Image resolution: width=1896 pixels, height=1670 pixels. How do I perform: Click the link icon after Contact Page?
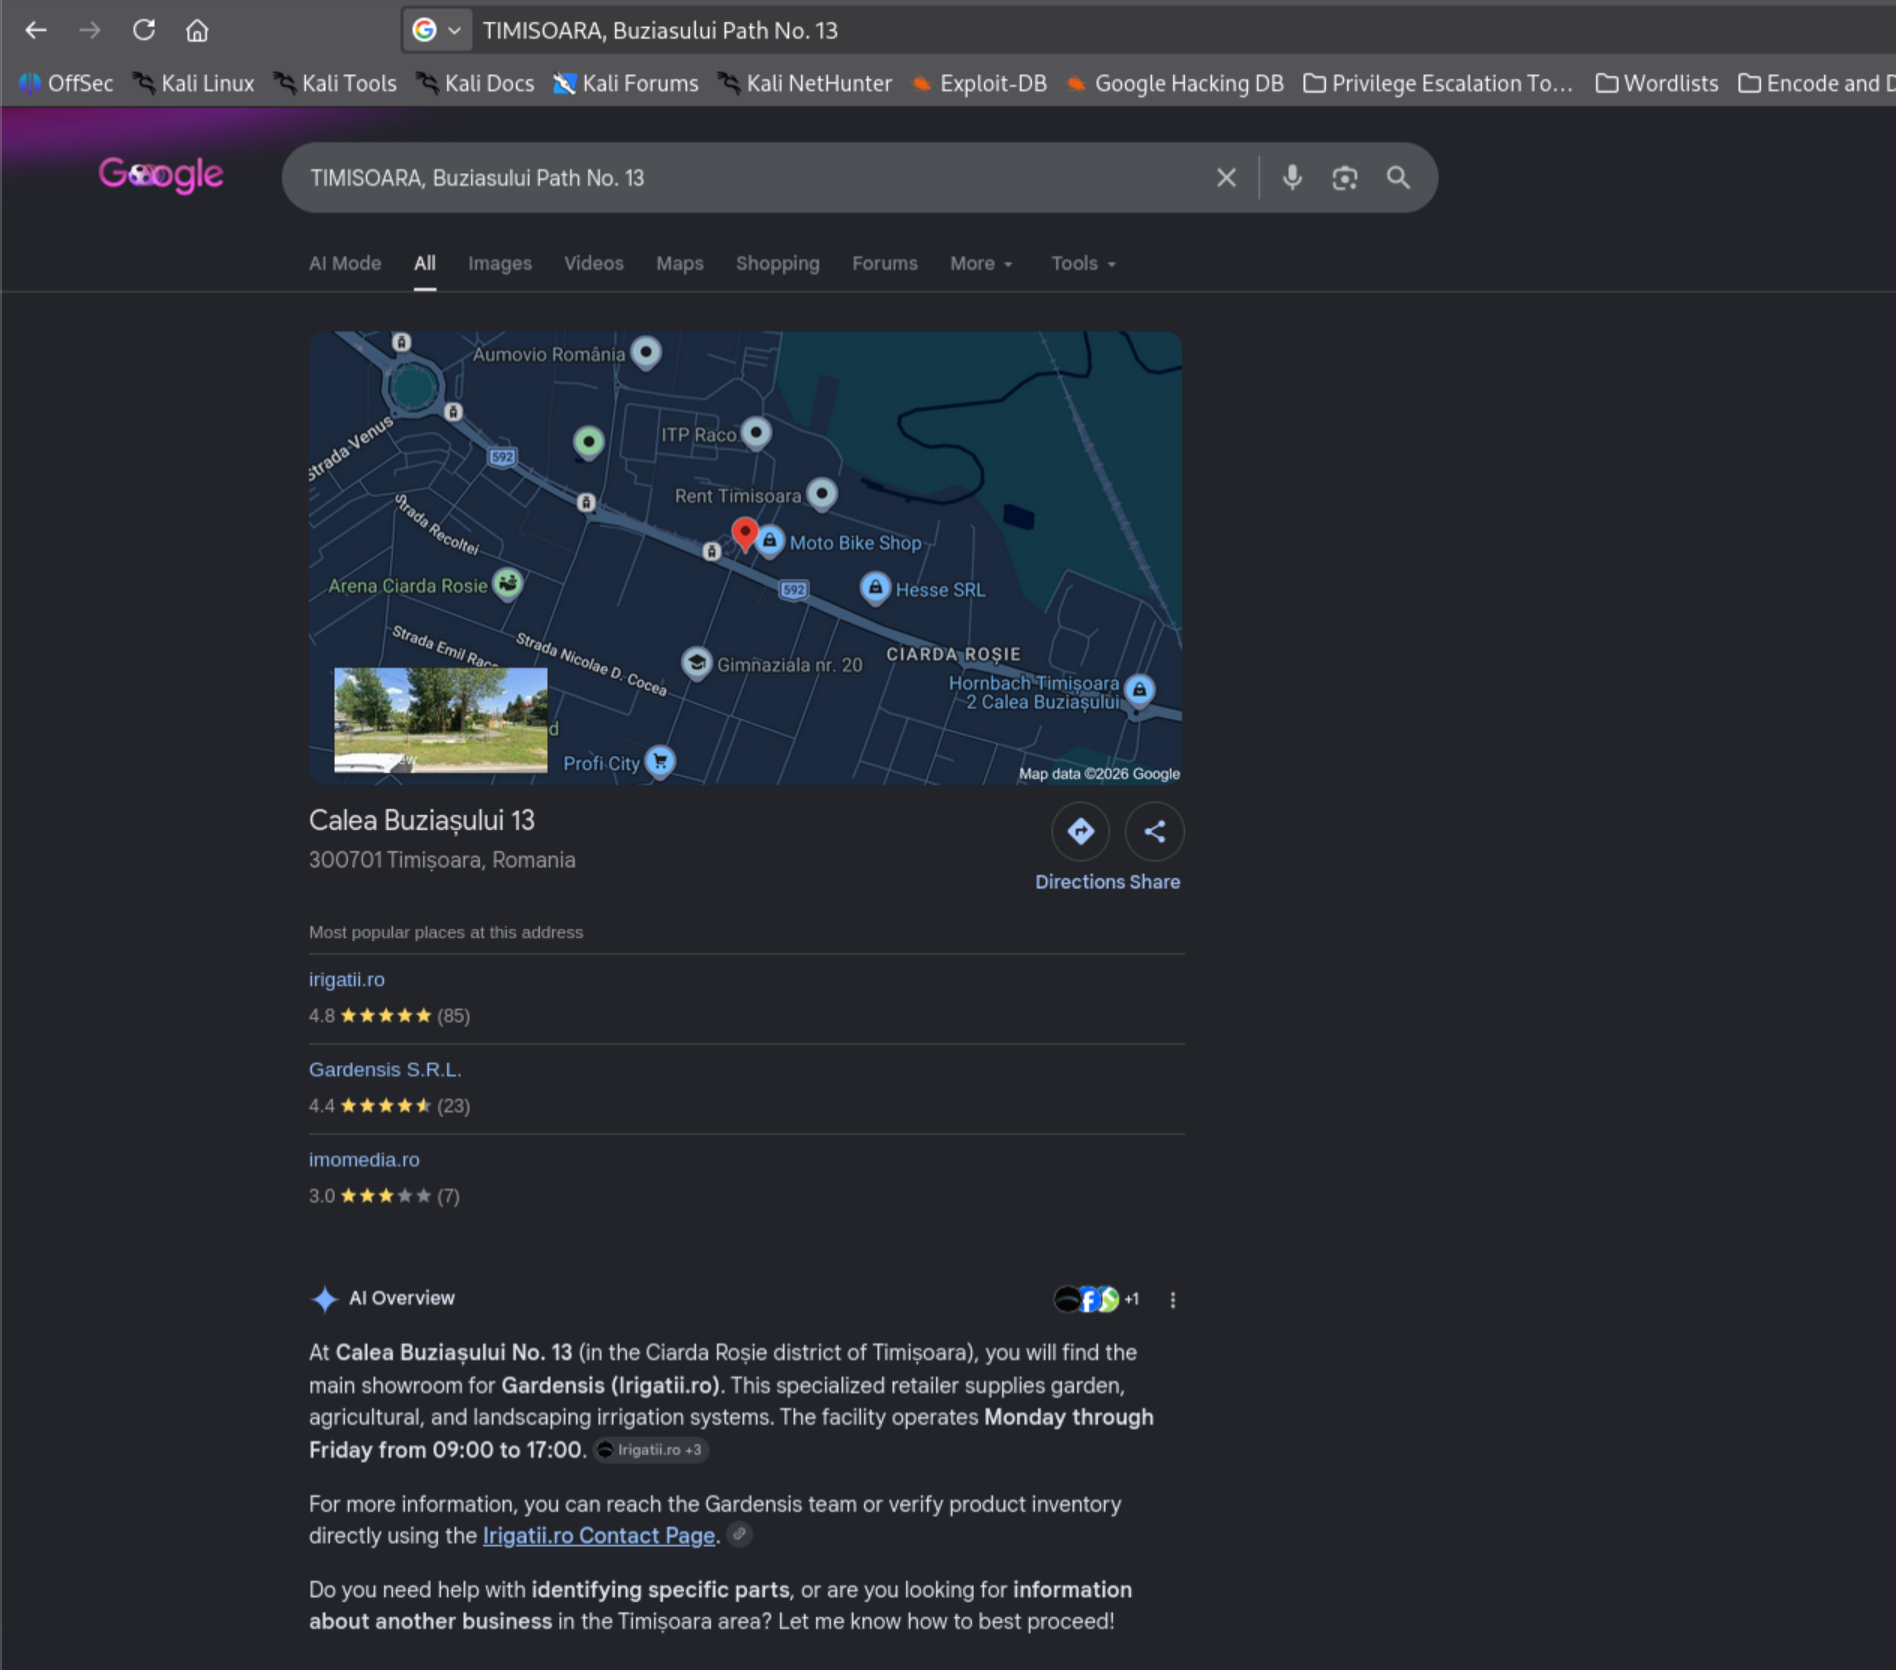(739, 1534)
